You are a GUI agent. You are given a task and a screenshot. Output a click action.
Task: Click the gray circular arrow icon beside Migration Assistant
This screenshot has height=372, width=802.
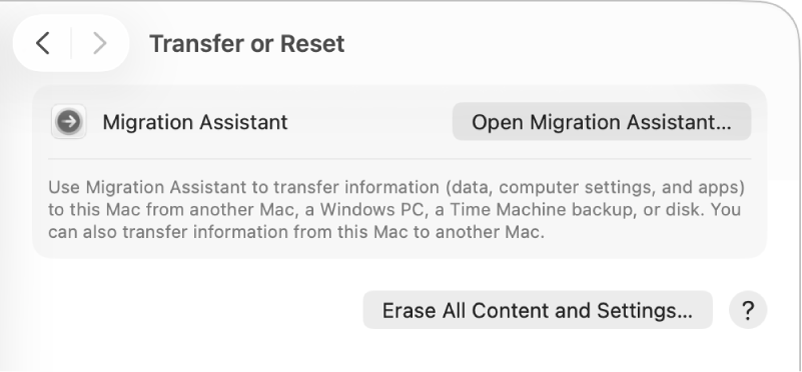click(69, 122)
